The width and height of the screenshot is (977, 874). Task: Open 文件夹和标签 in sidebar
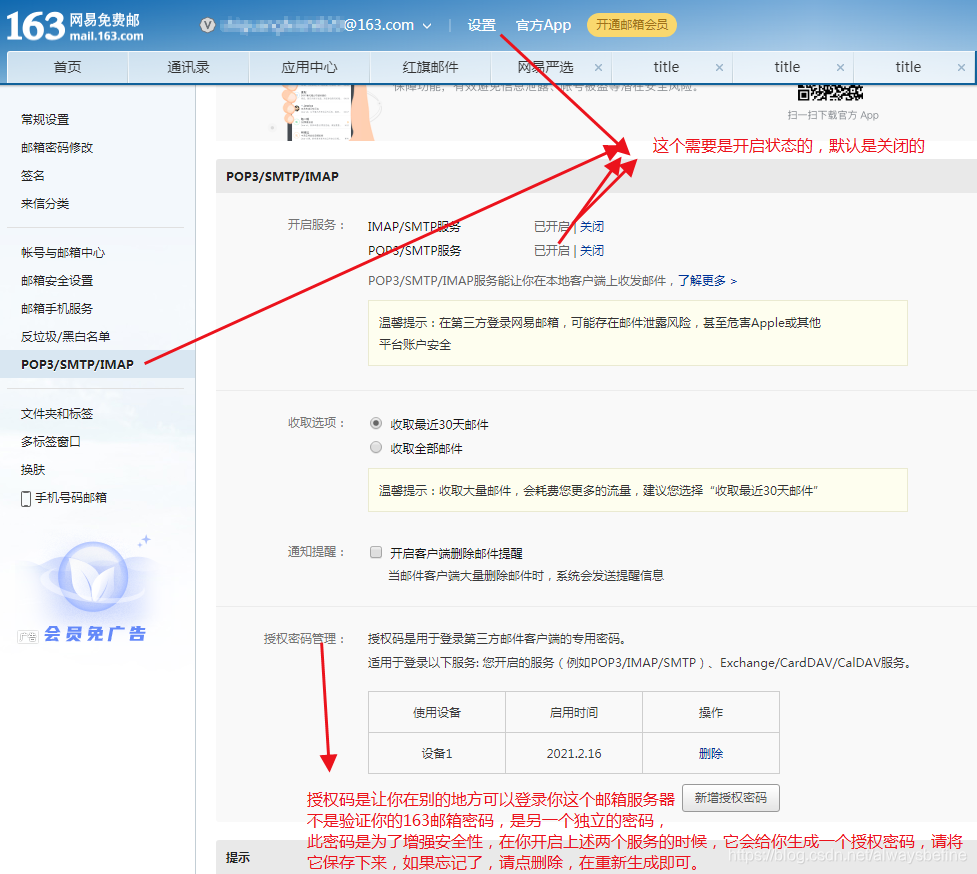[57, 414]
